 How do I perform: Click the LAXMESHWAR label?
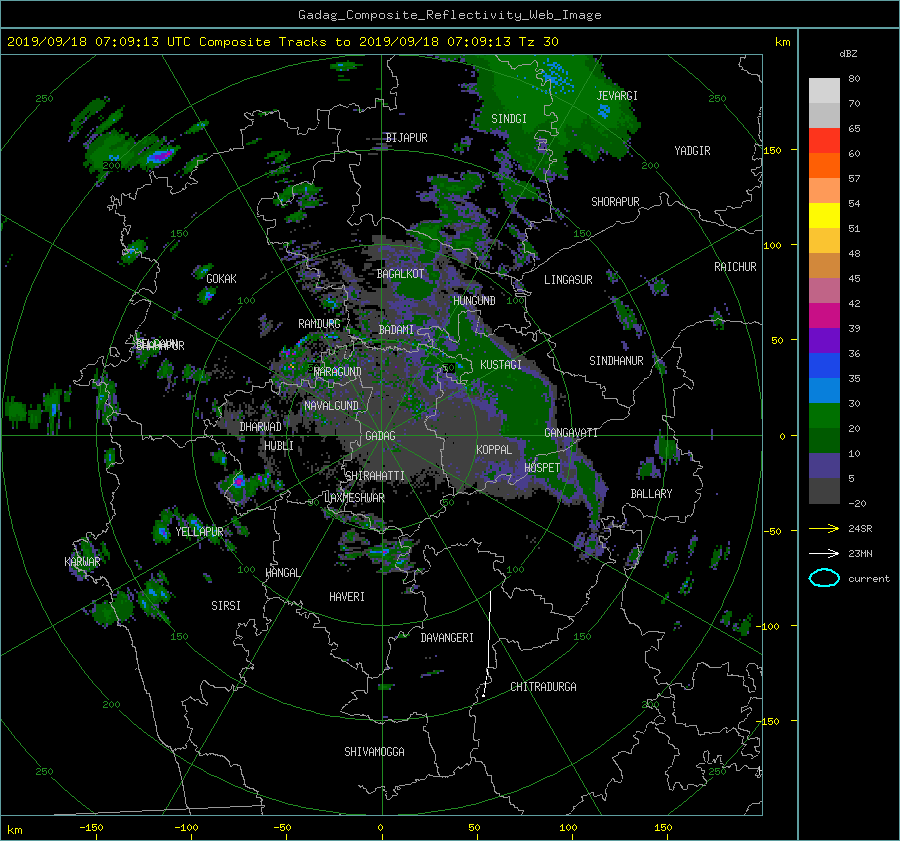tap(354, 498)
